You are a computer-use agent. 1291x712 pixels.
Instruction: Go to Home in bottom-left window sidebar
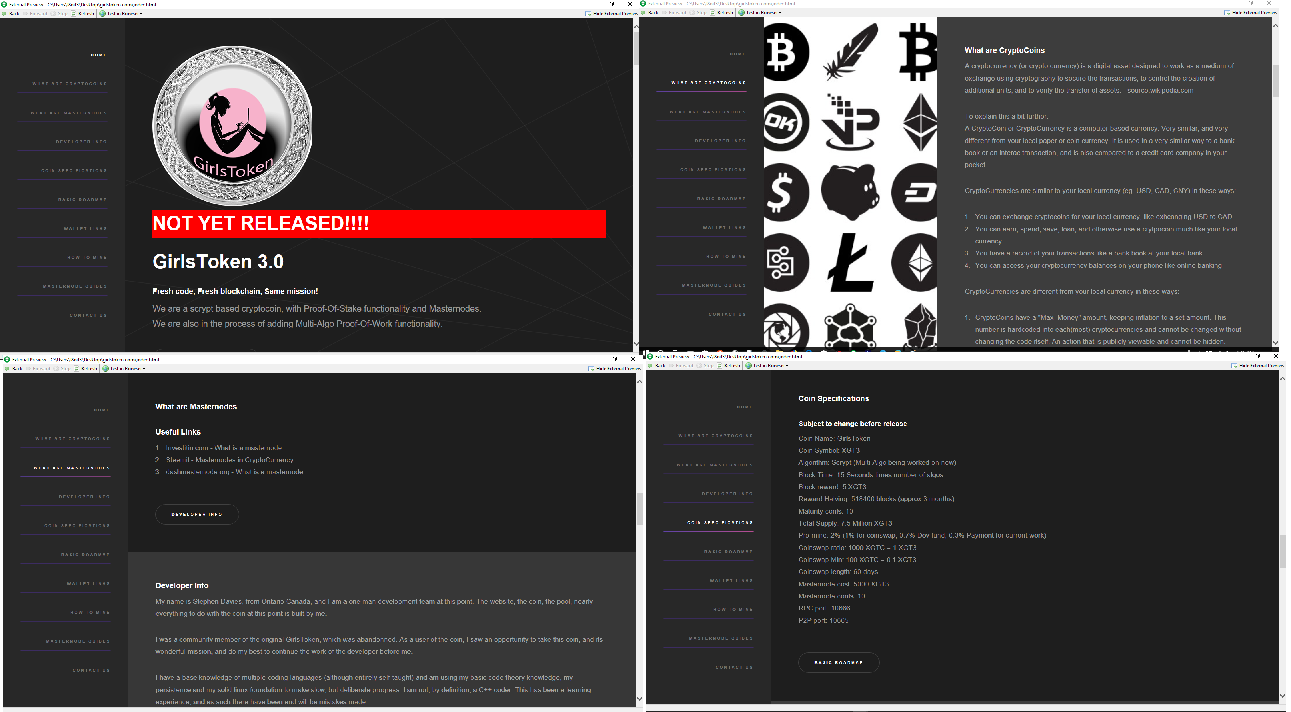[x=101, y=410]
